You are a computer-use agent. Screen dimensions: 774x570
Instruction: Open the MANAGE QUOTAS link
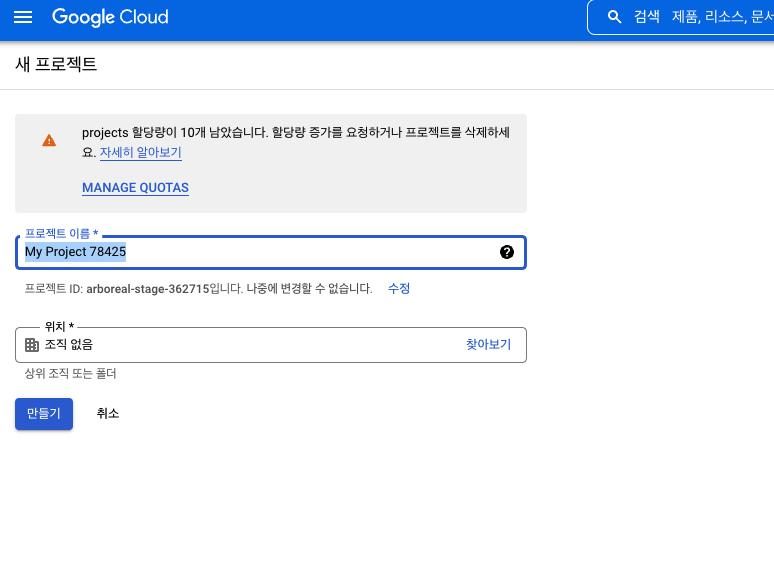[135, 188]
